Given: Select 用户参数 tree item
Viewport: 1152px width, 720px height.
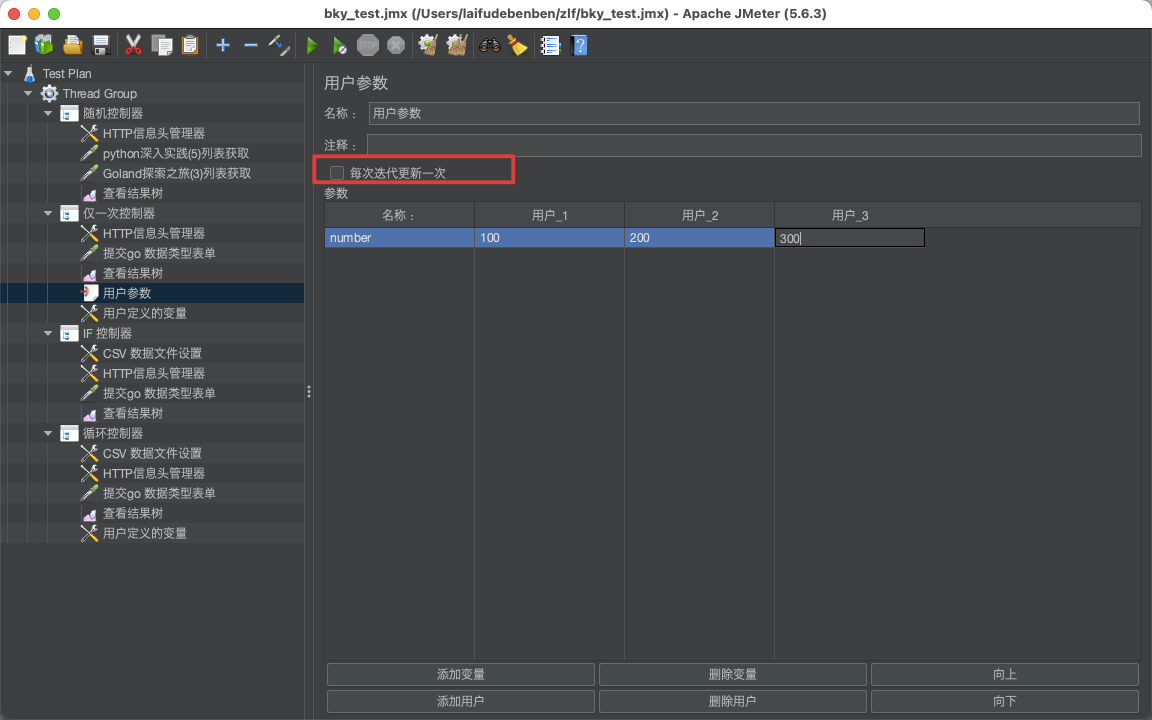Looking at the screenshot, I should (x=127, y=293).
